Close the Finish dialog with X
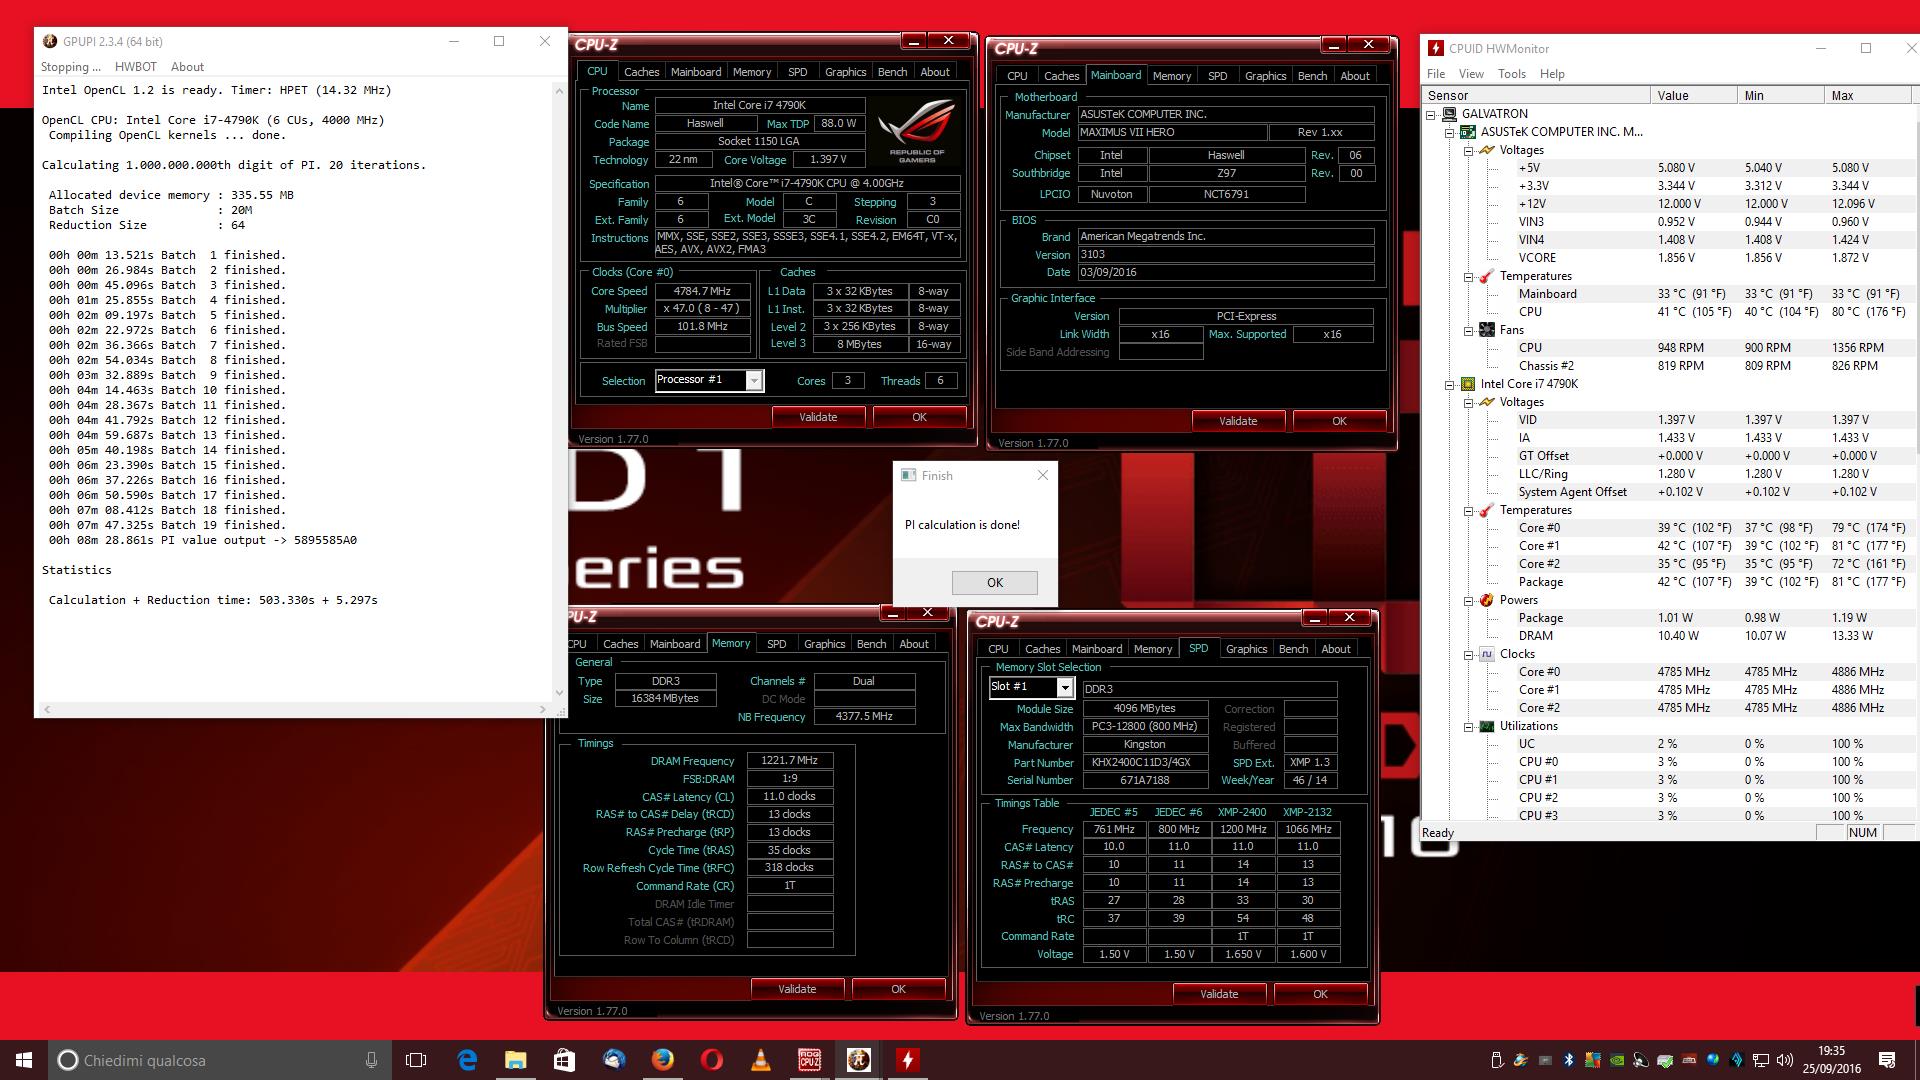The height and width of the screenshot is (1080, 1920). [x=1043, y=475]
